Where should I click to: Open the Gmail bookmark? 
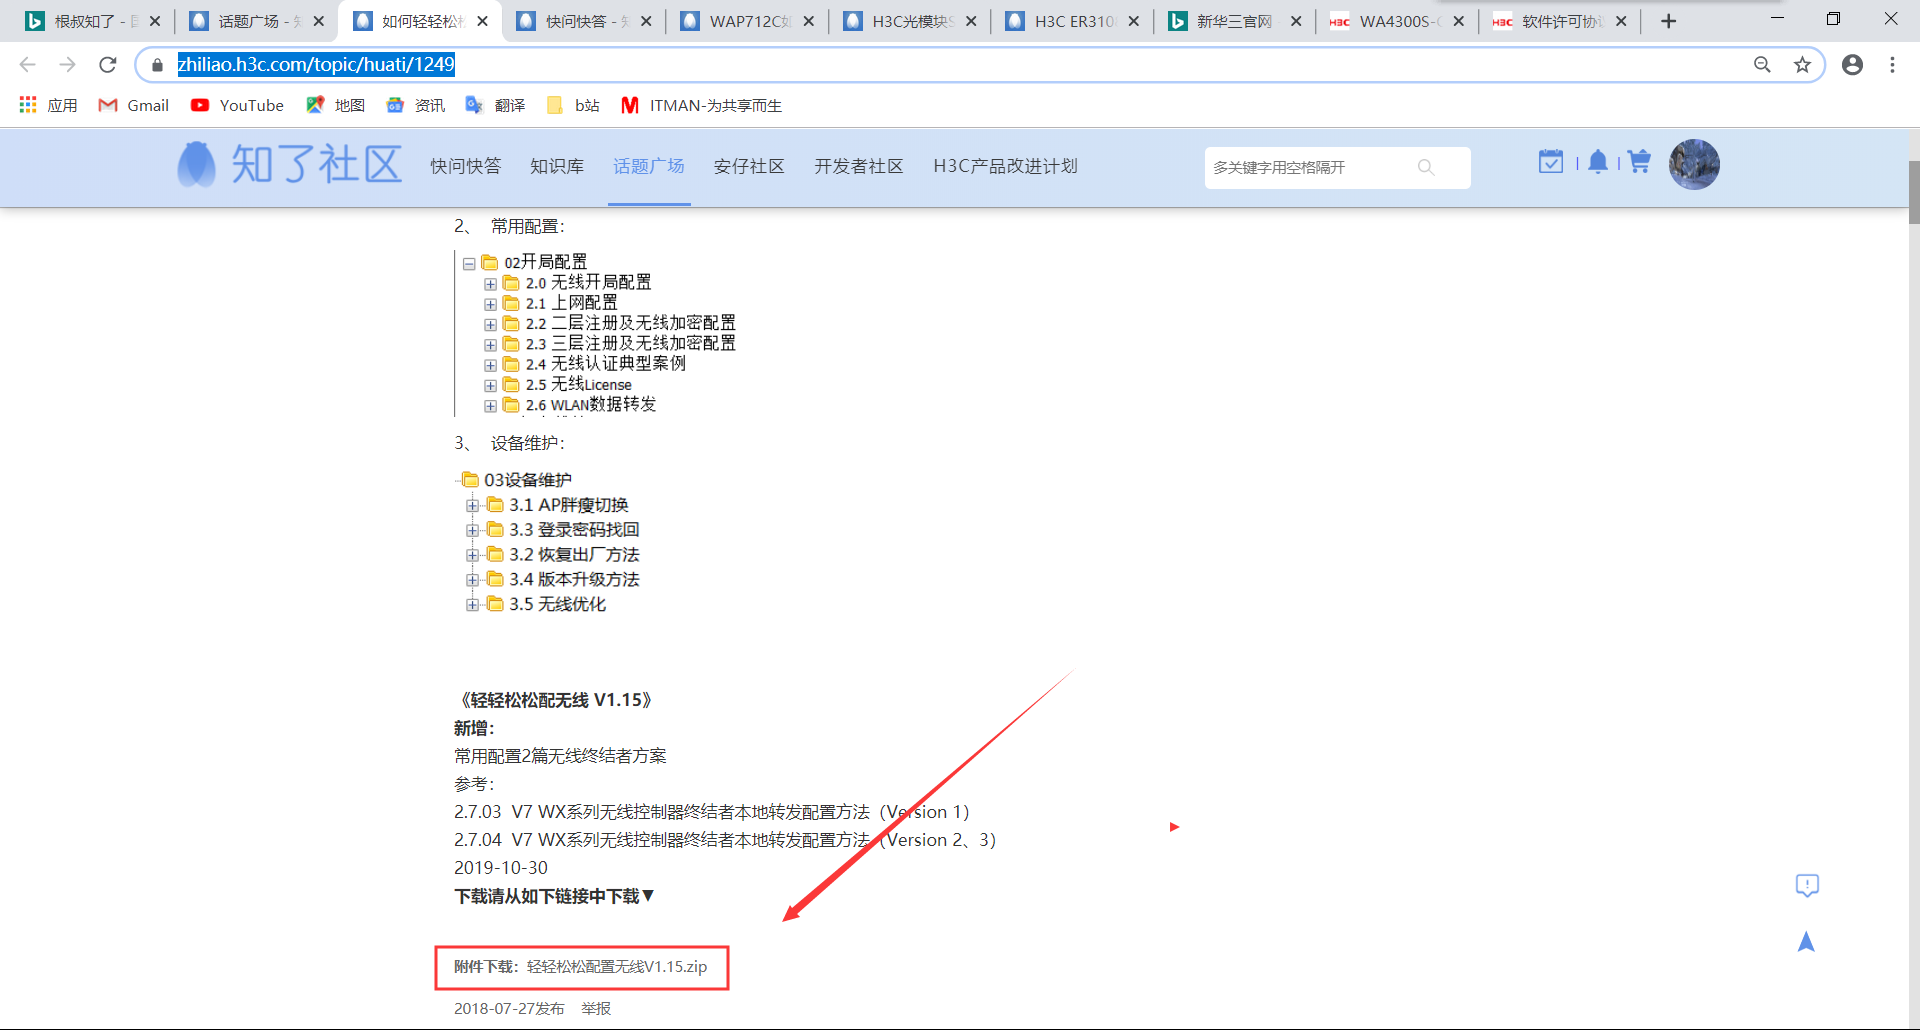[x=133, y=105]
